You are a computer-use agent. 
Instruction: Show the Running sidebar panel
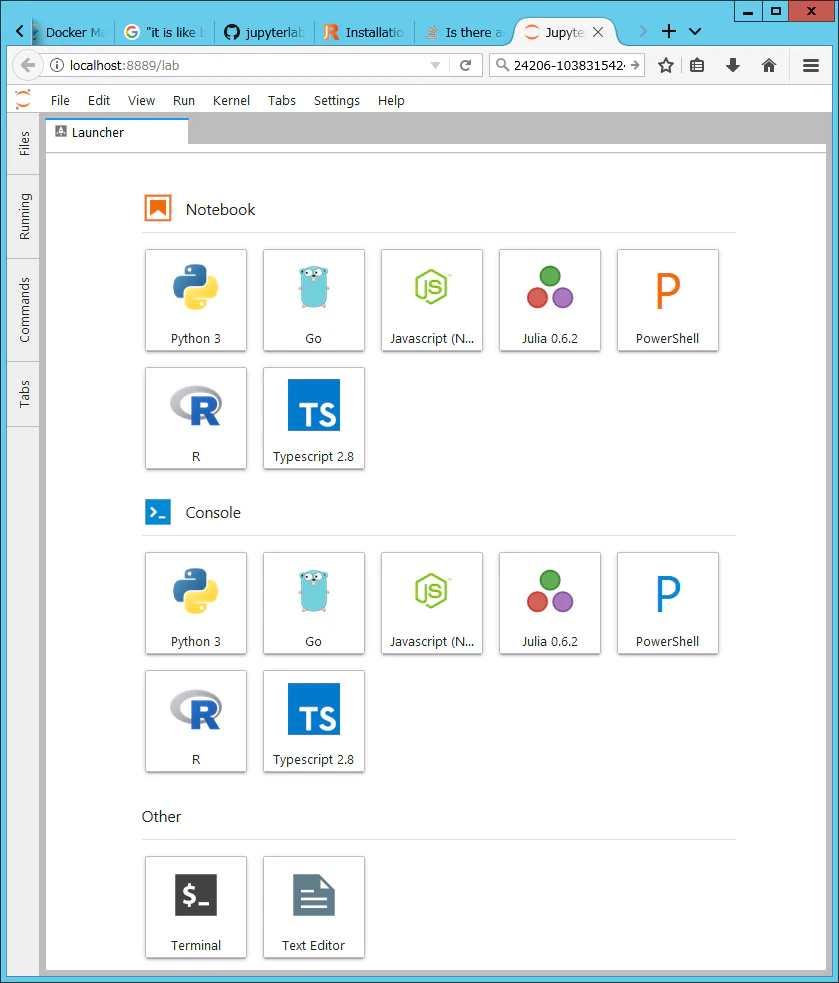tap(24, 216)
